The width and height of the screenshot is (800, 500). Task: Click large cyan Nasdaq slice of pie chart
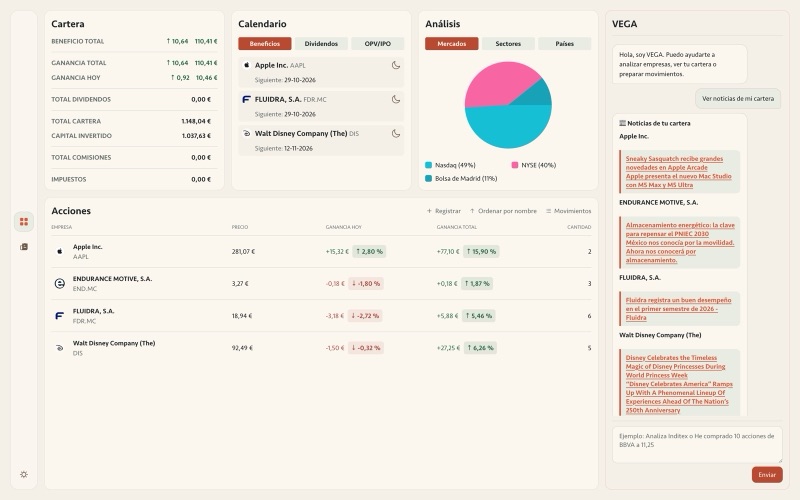pyautogui.click(x=508, y=128)
